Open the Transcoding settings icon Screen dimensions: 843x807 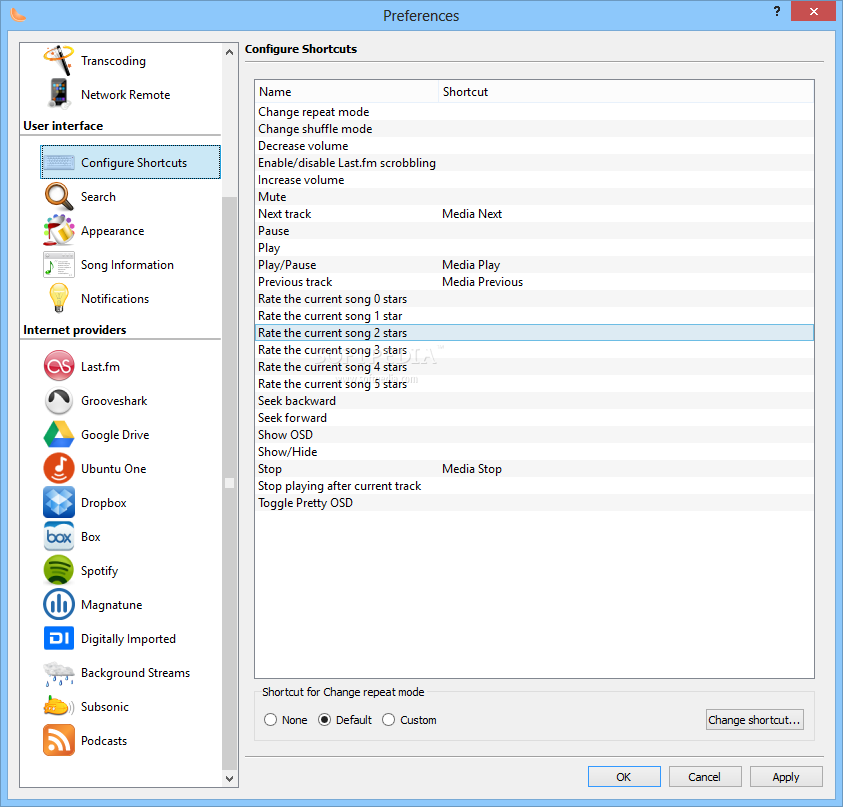point(59,60)
